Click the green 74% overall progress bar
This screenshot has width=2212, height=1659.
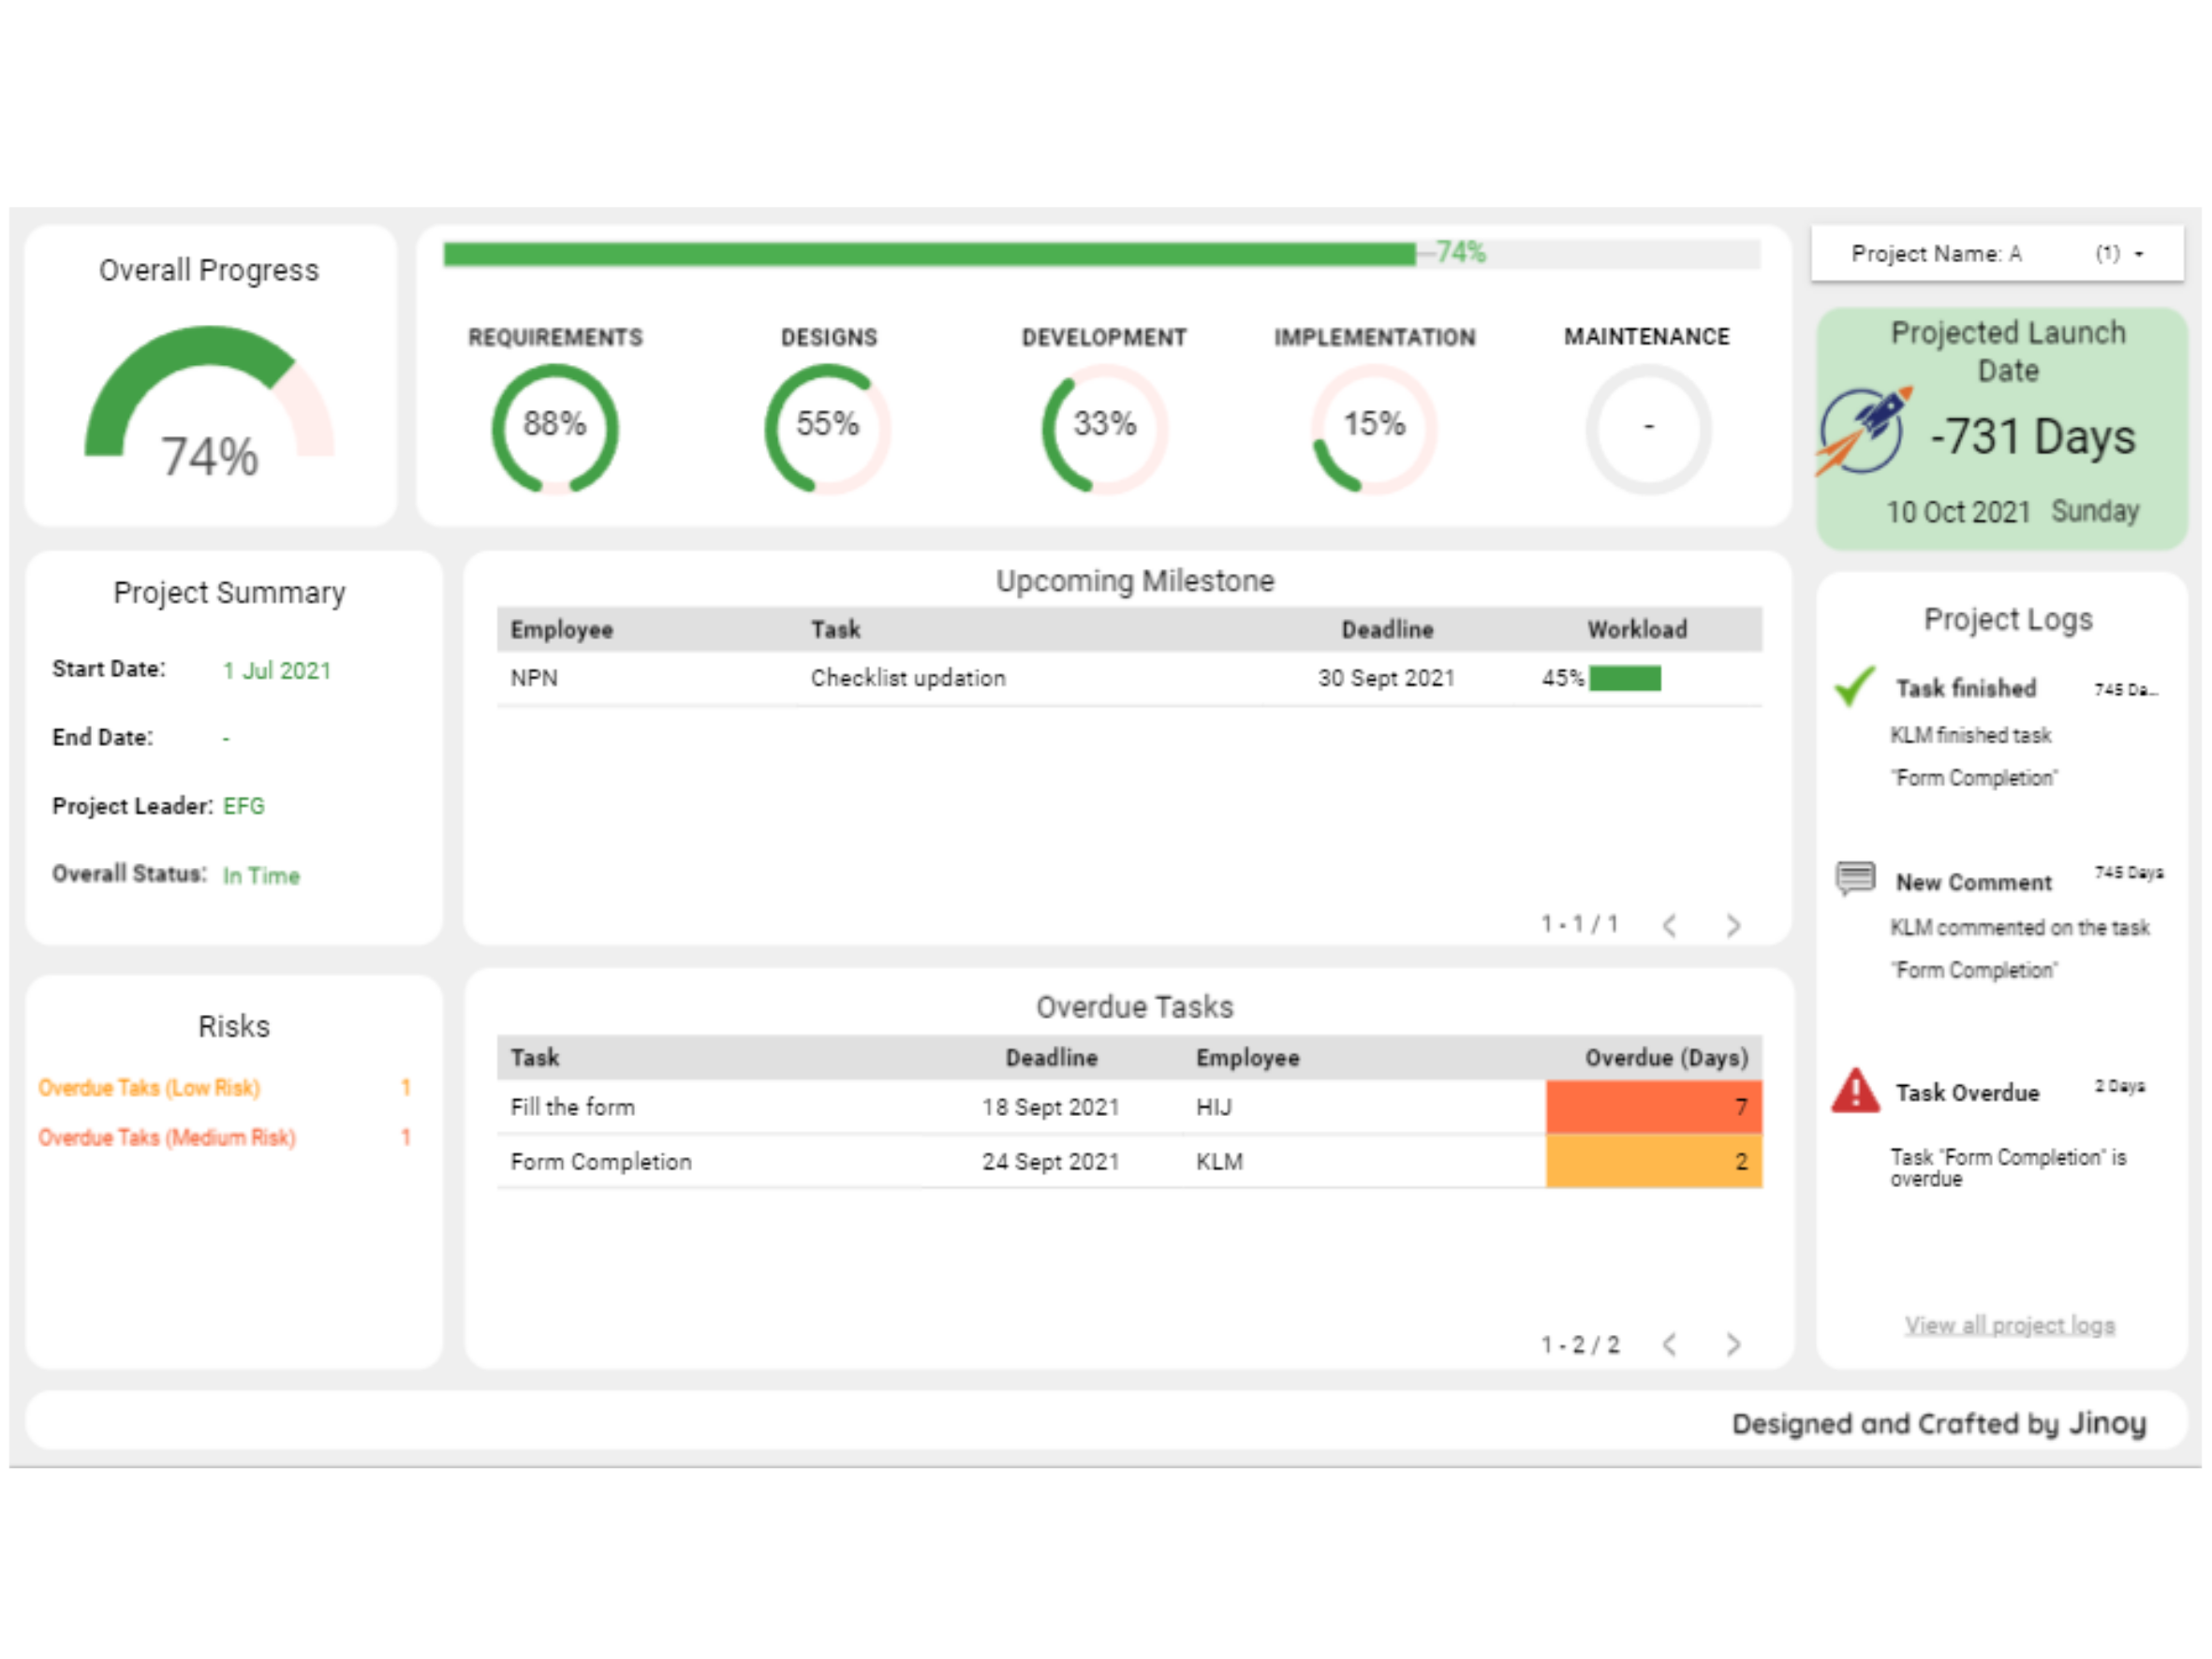pyautogui.click(x=929, y=254)
